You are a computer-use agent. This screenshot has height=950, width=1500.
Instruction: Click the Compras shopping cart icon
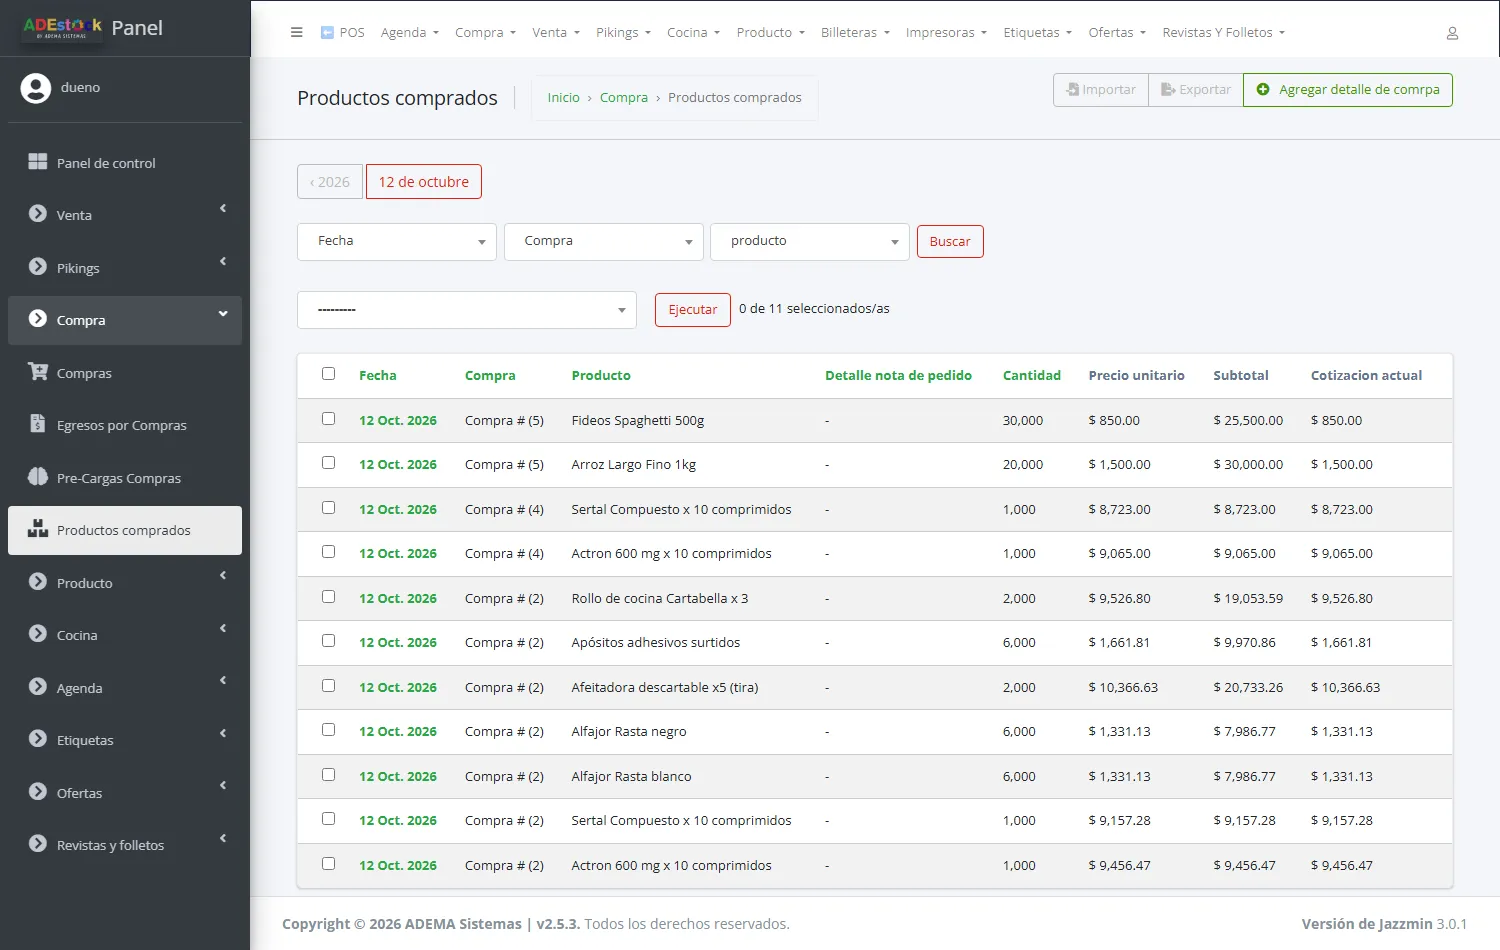tap(38, 372)
